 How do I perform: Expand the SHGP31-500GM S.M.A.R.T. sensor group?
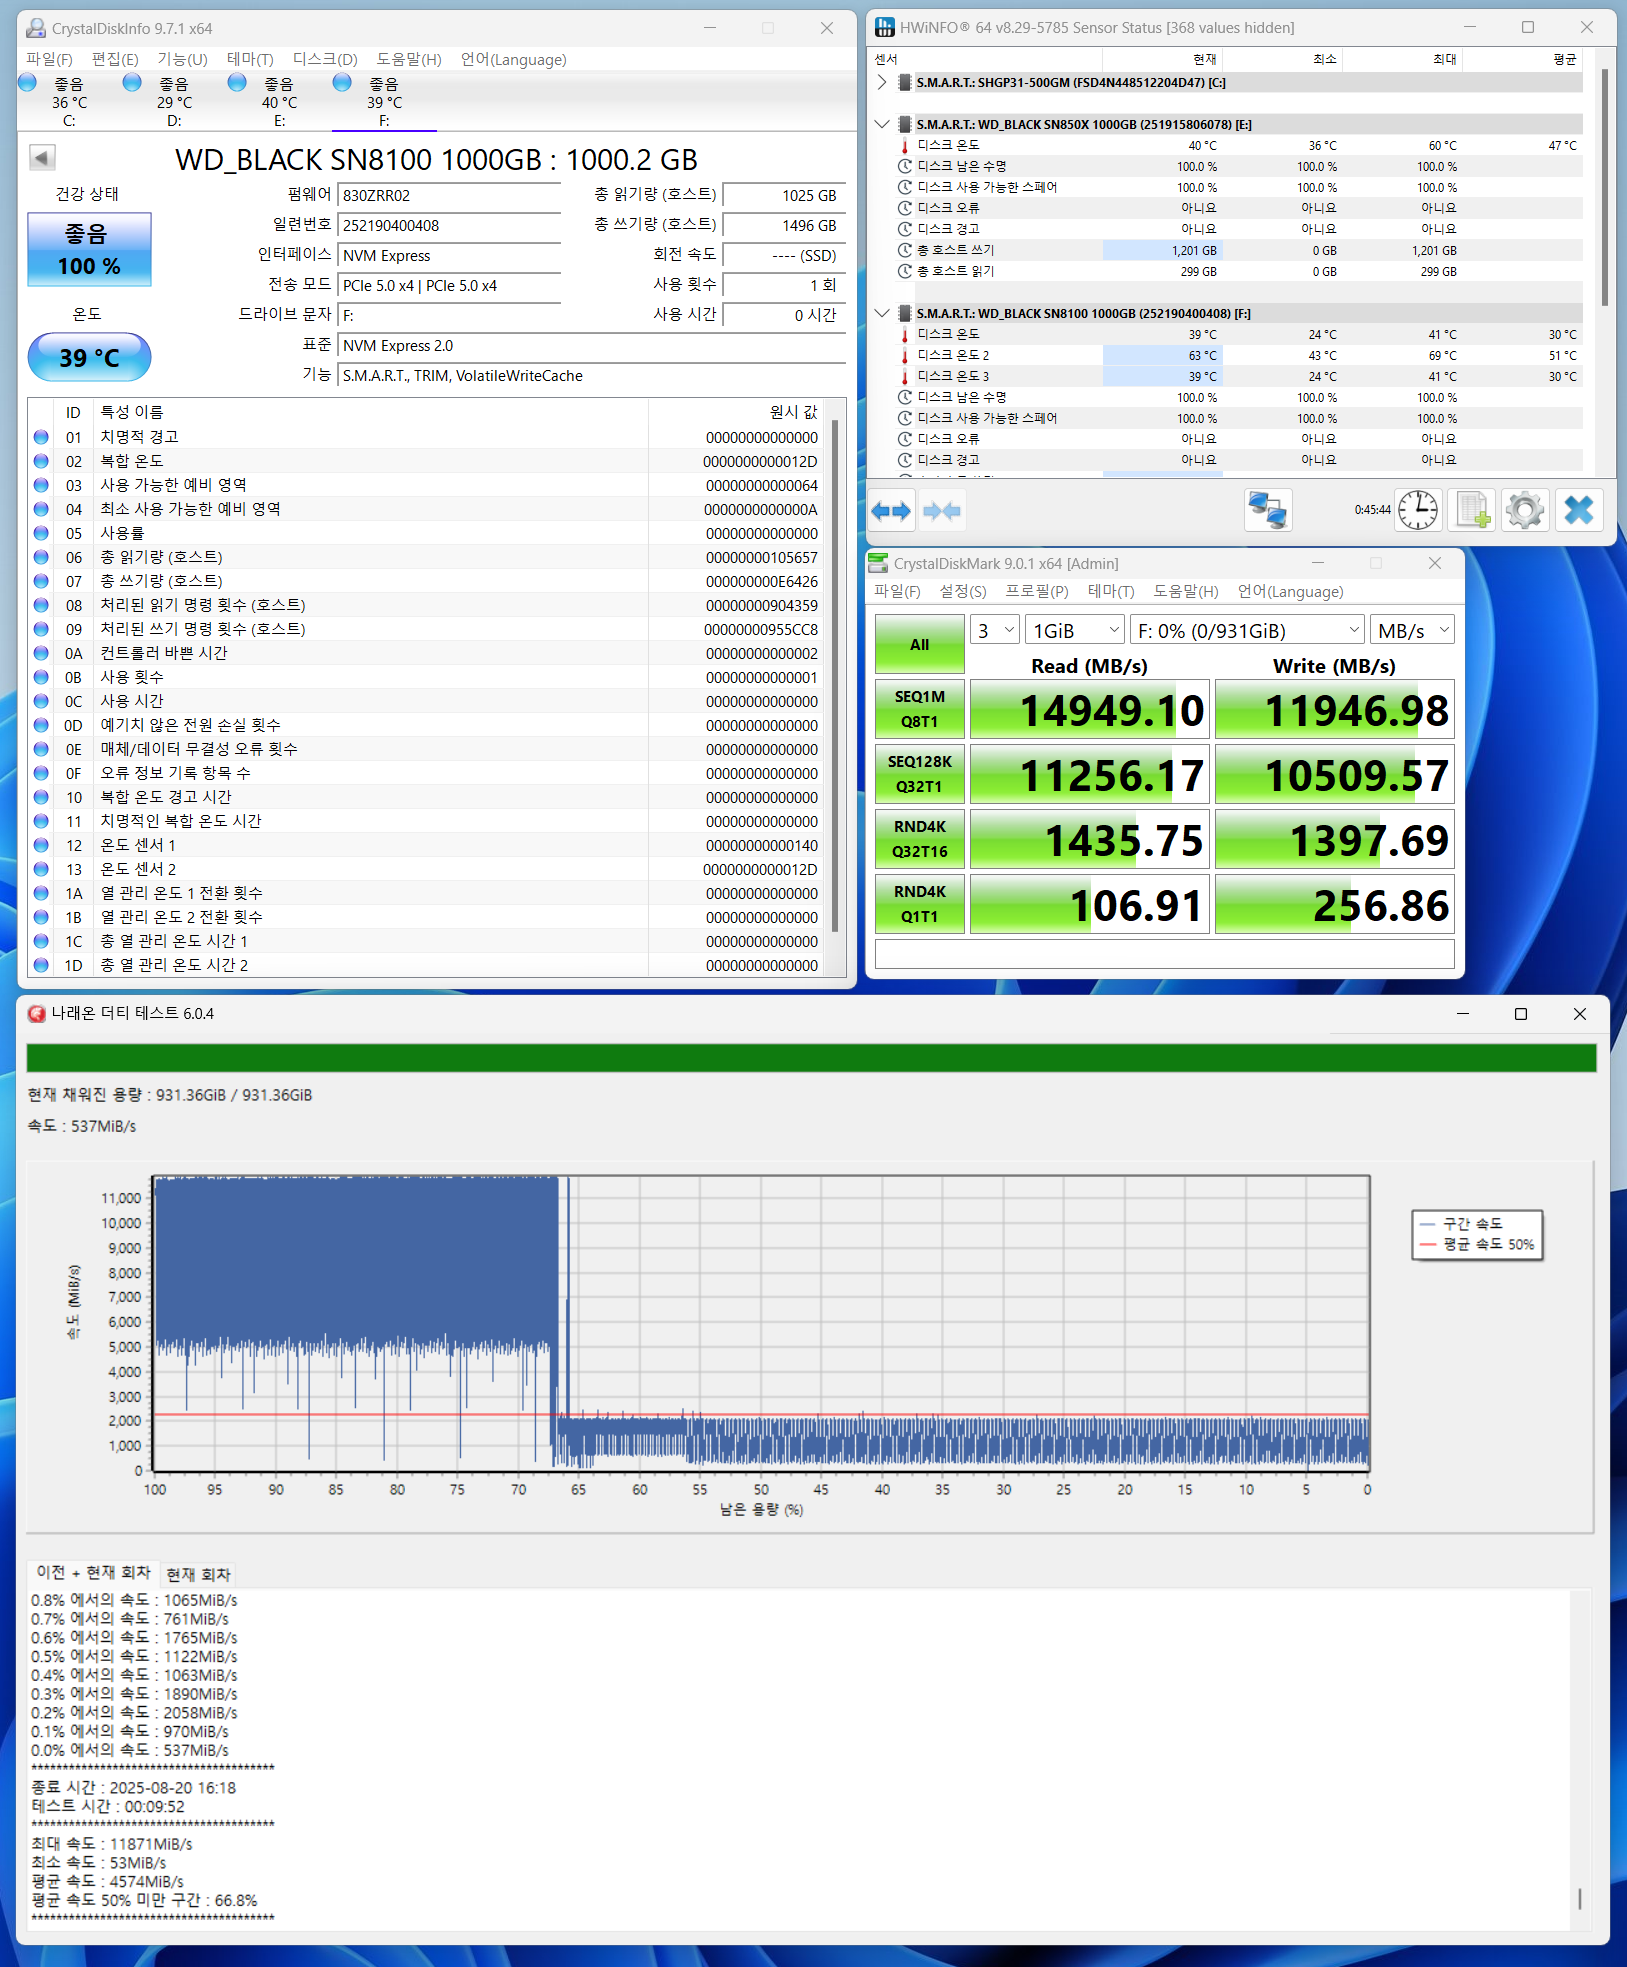pos(881,82)
